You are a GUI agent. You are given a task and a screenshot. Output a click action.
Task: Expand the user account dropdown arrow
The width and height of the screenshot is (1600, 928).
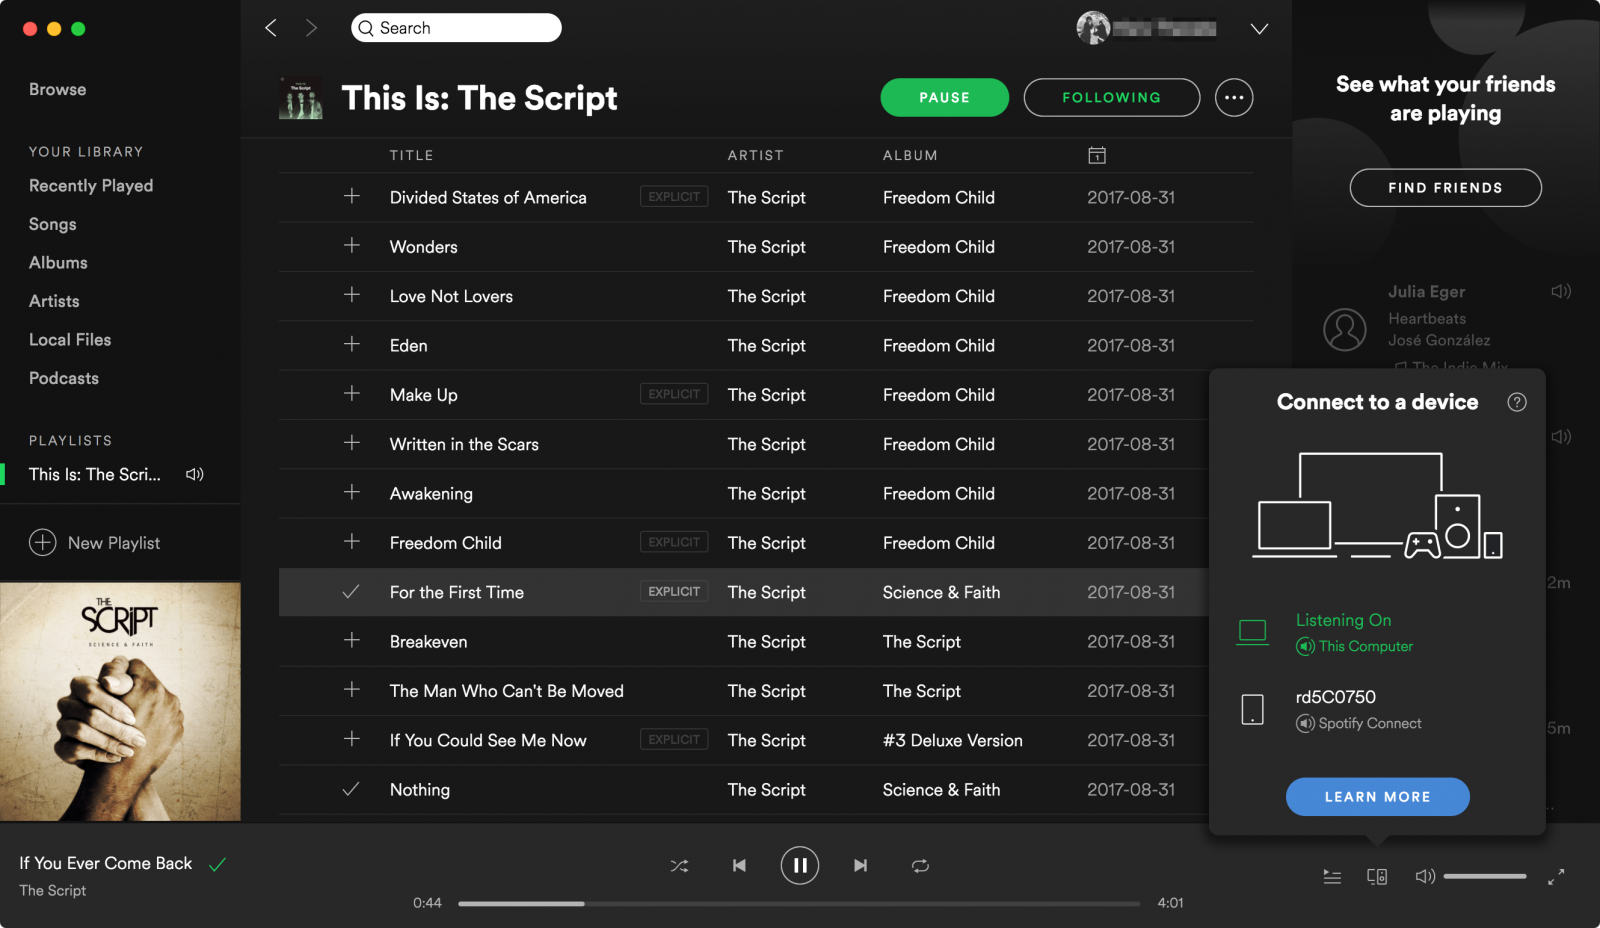pos(1259,29)
